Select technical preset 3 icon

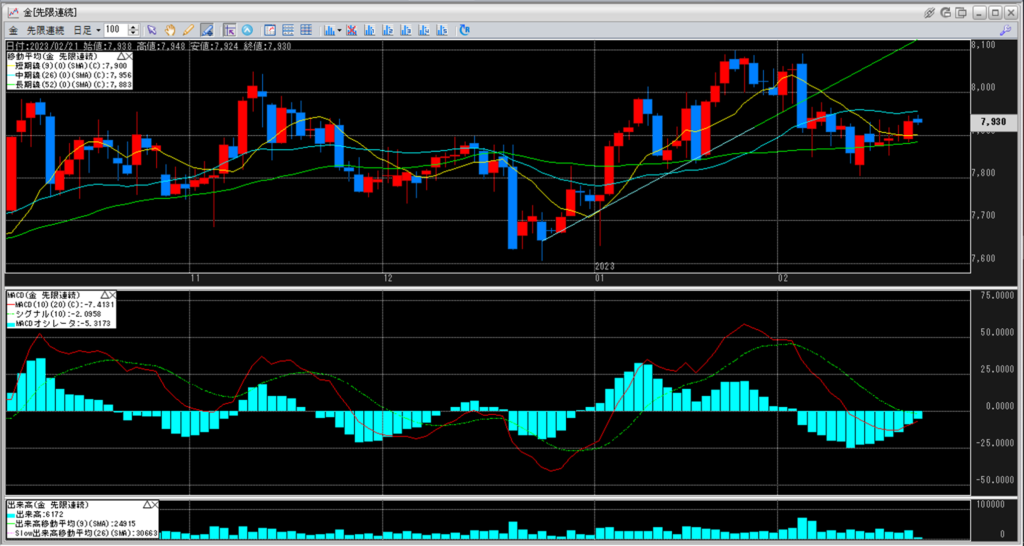coord(406,30)
